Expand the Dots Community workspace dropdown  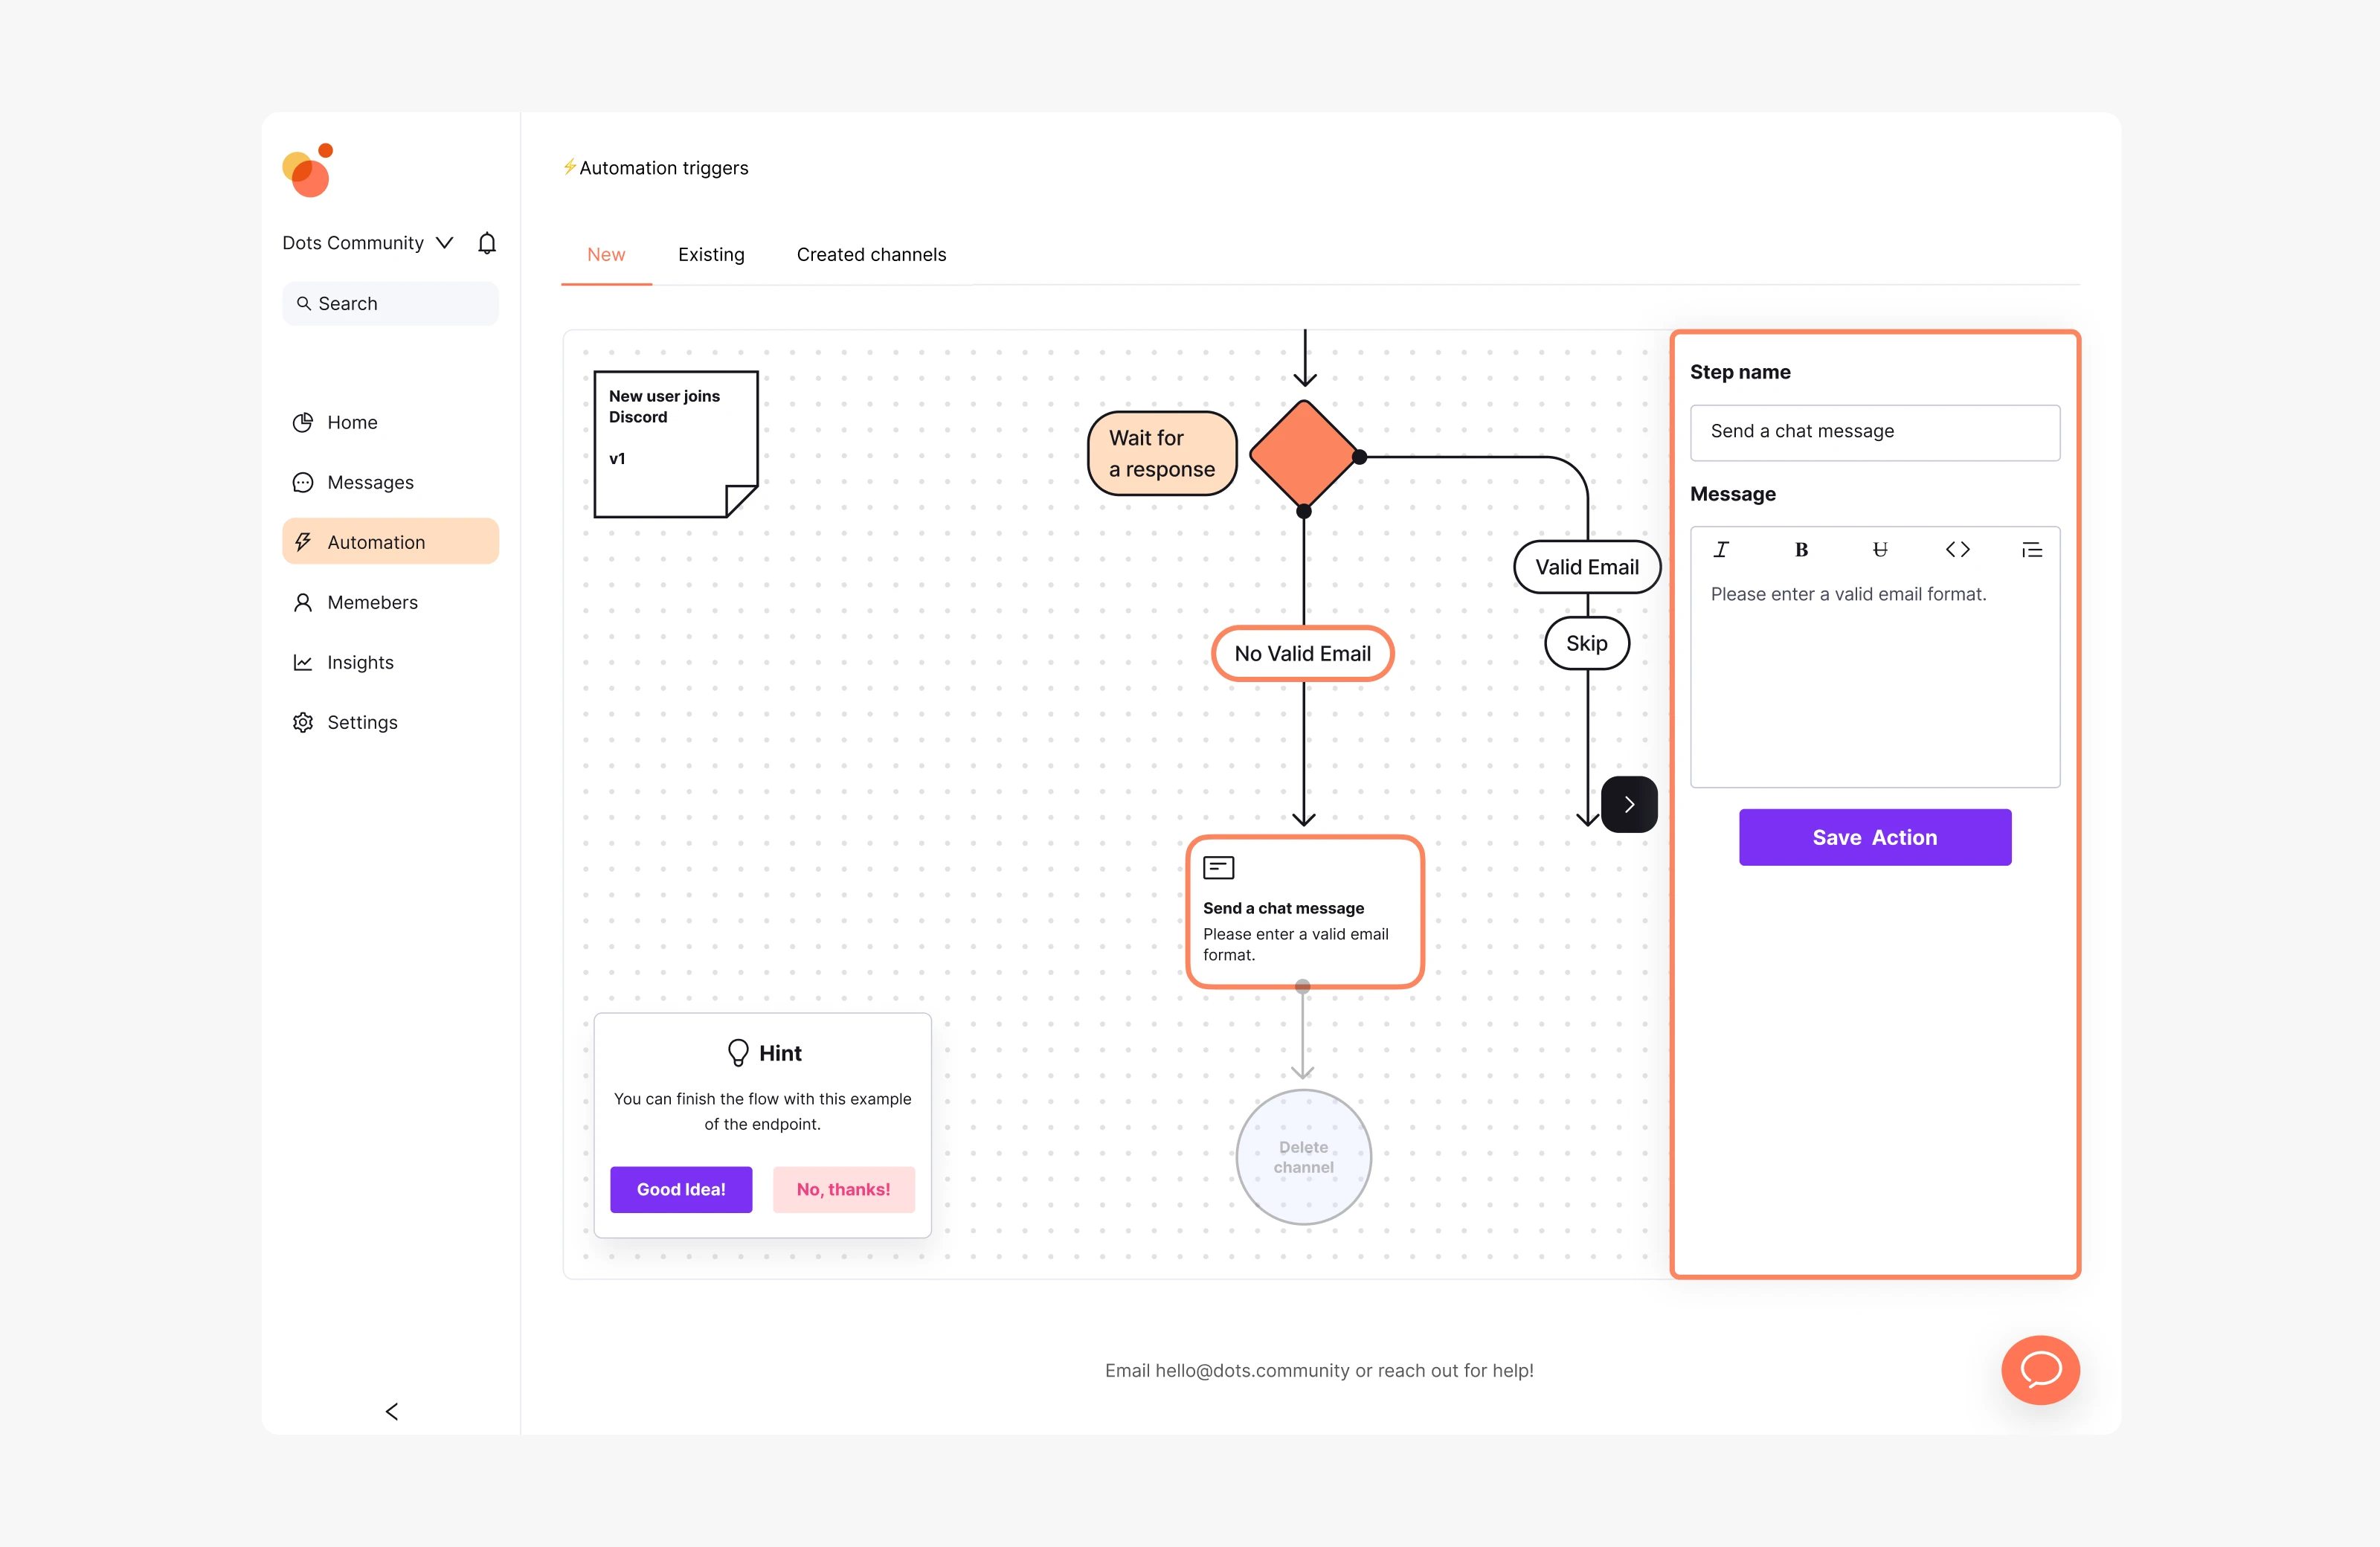[445, 243]
